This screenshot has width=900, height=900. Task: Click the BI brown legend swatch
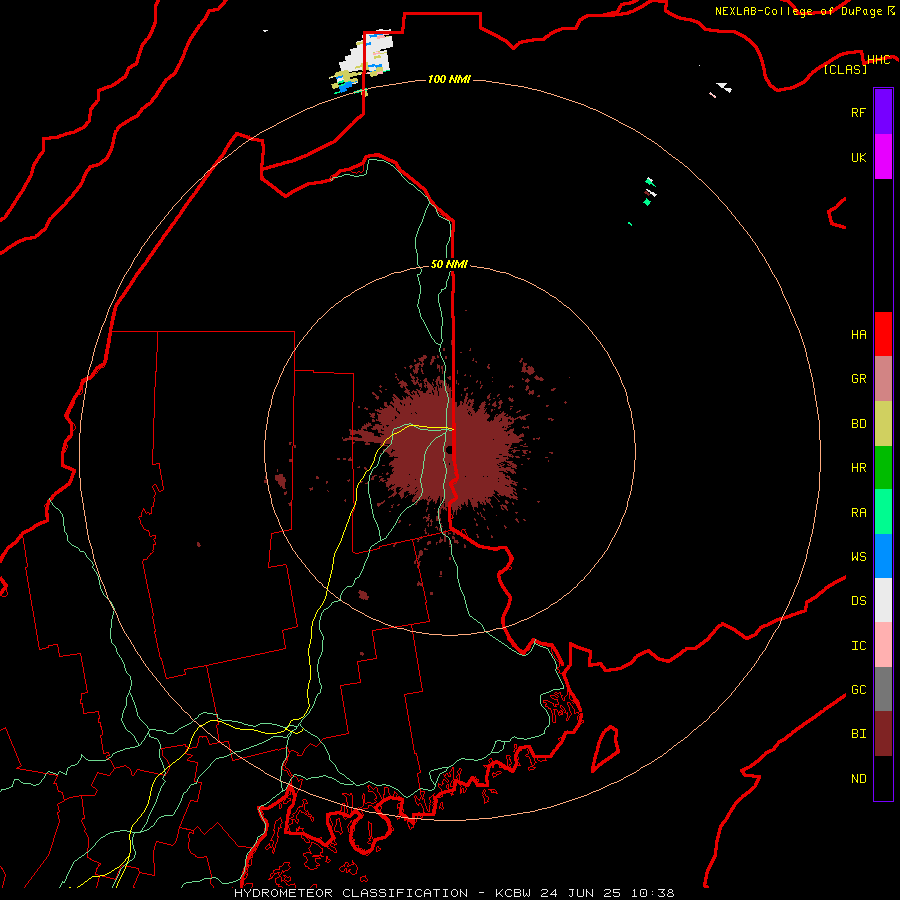[x=883, y=734]
